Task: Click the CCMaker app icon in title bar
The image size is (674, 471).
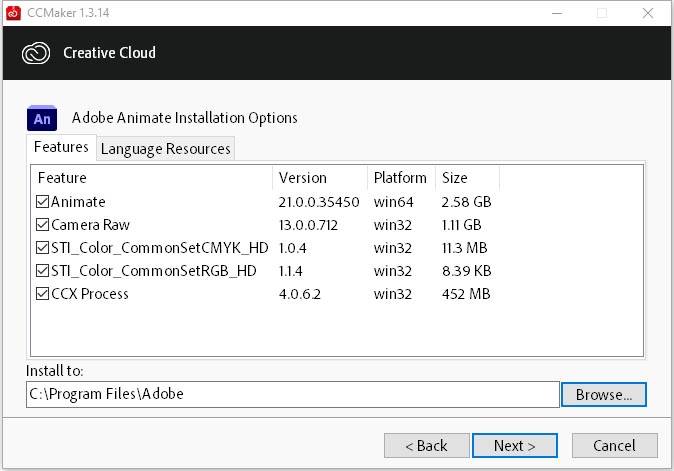Action: click(13, 13)
